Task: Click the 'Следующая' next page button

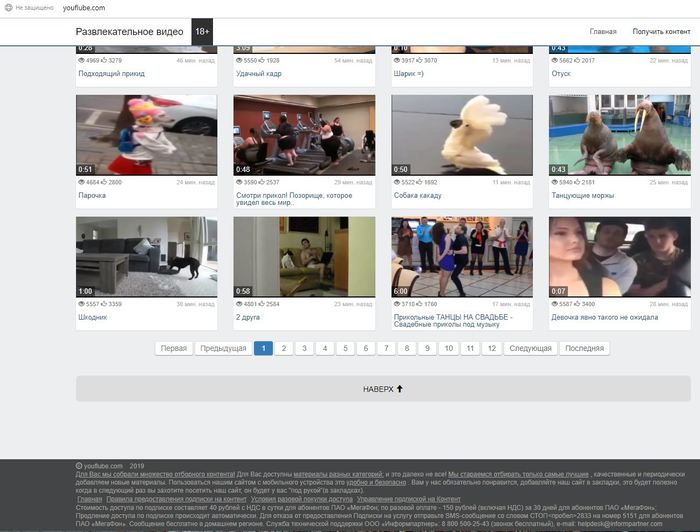Action: 530,348
